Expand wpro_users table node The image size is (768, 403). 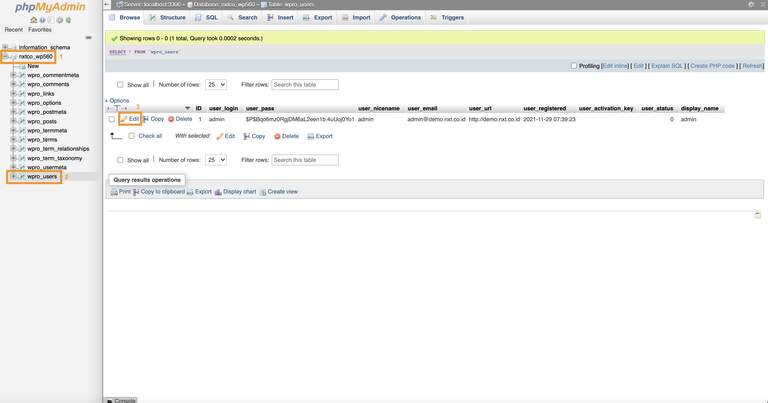click(13, 176)
